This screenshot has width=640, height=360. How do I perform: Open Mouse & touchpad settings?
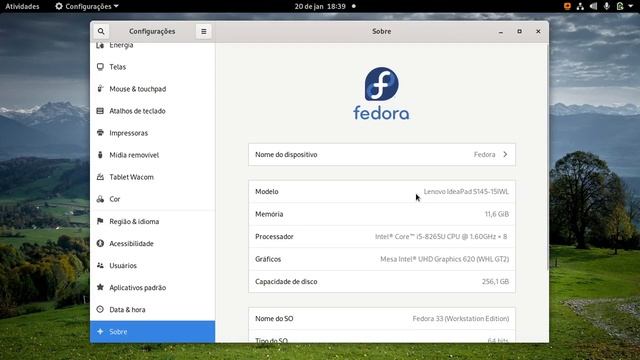coord(152,89)
